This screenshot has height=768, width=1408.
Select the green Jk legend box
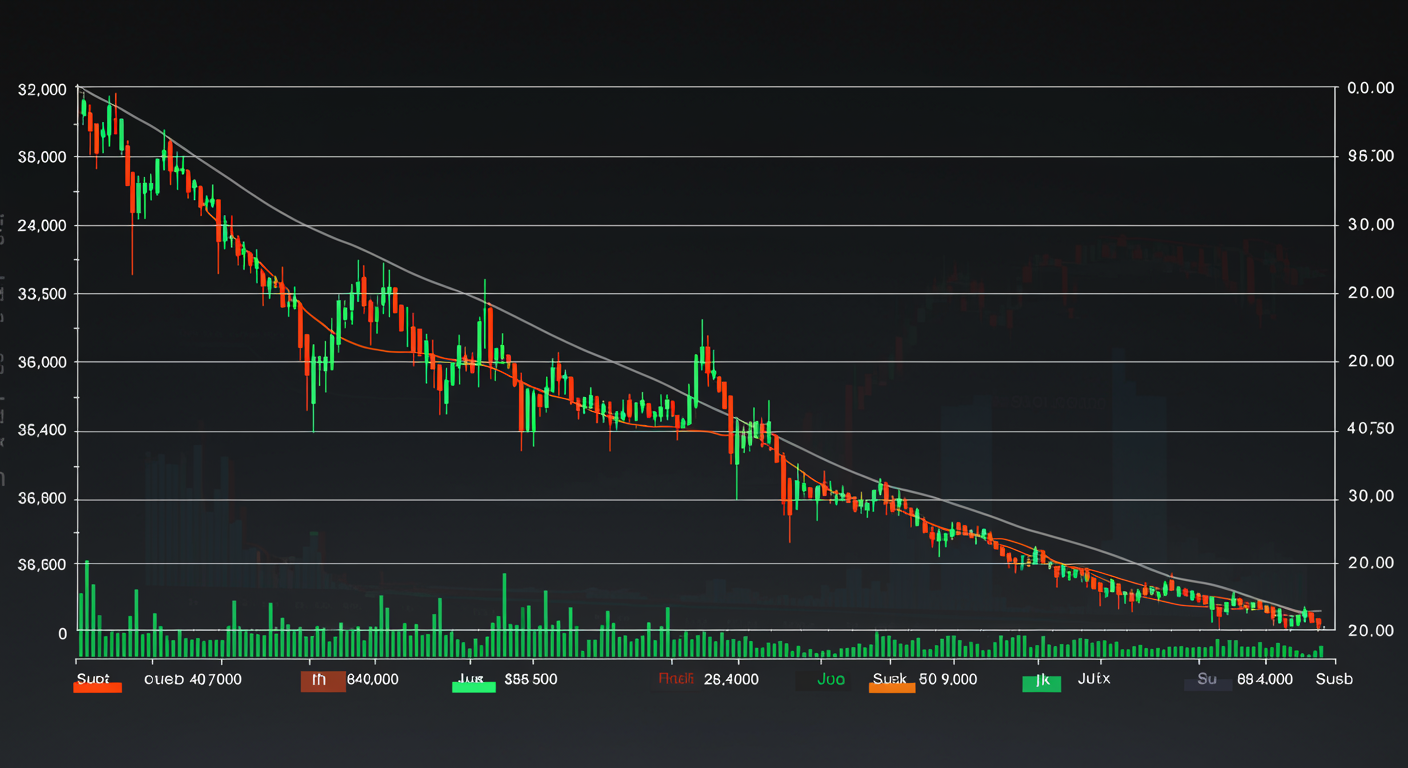(x=1040, y=683)
